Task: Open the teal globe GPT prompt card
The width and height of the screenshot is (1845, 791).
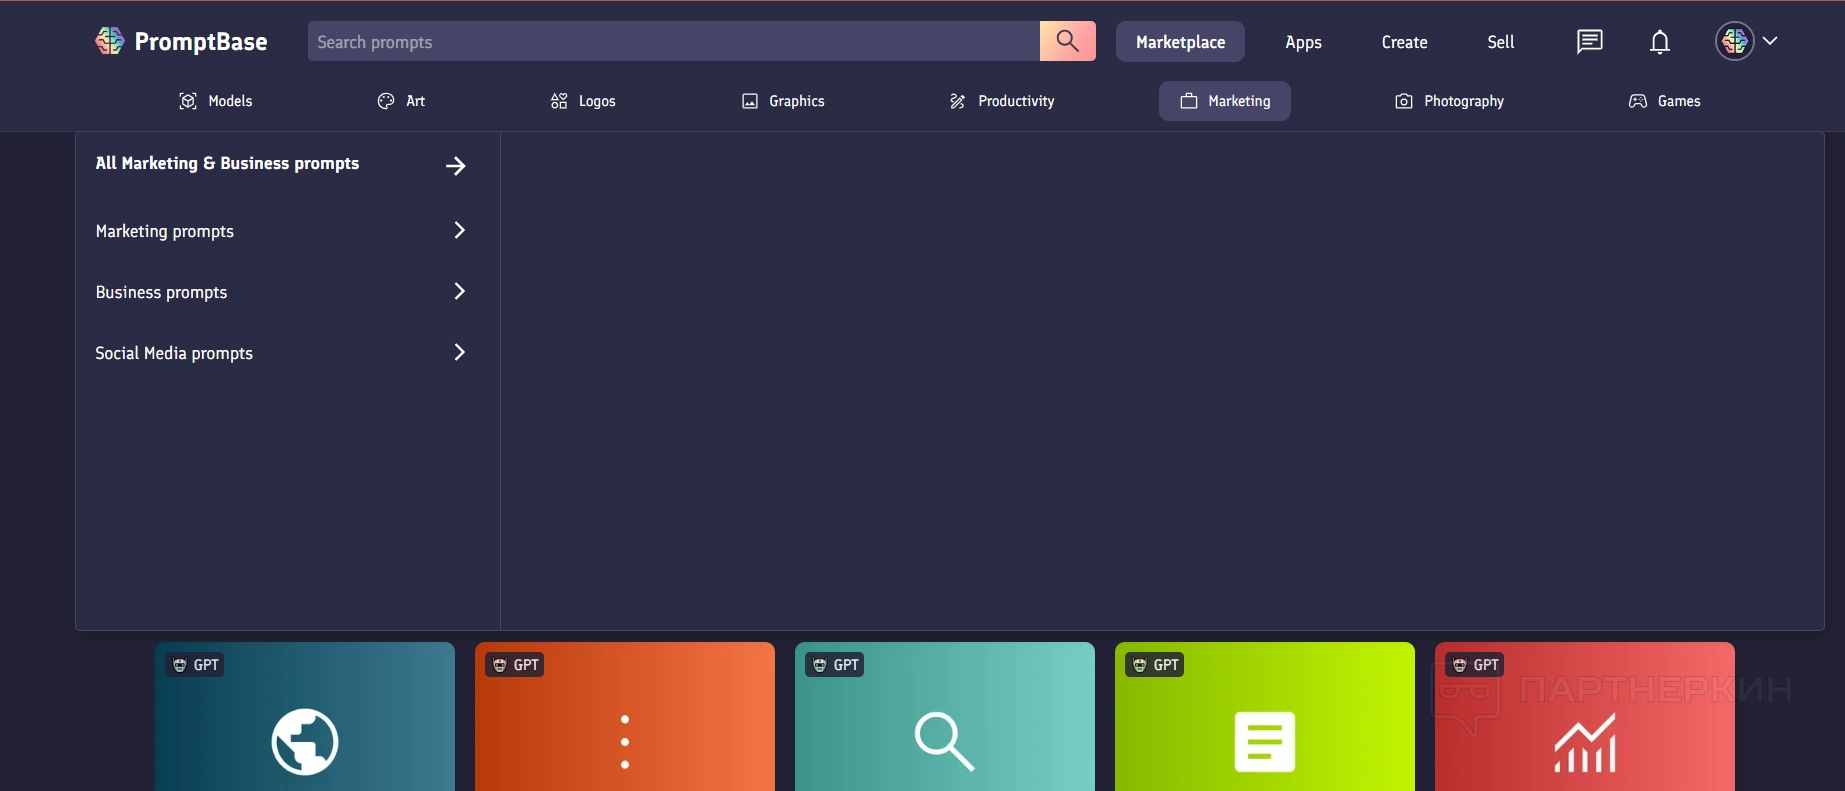Action: [305, 716]
